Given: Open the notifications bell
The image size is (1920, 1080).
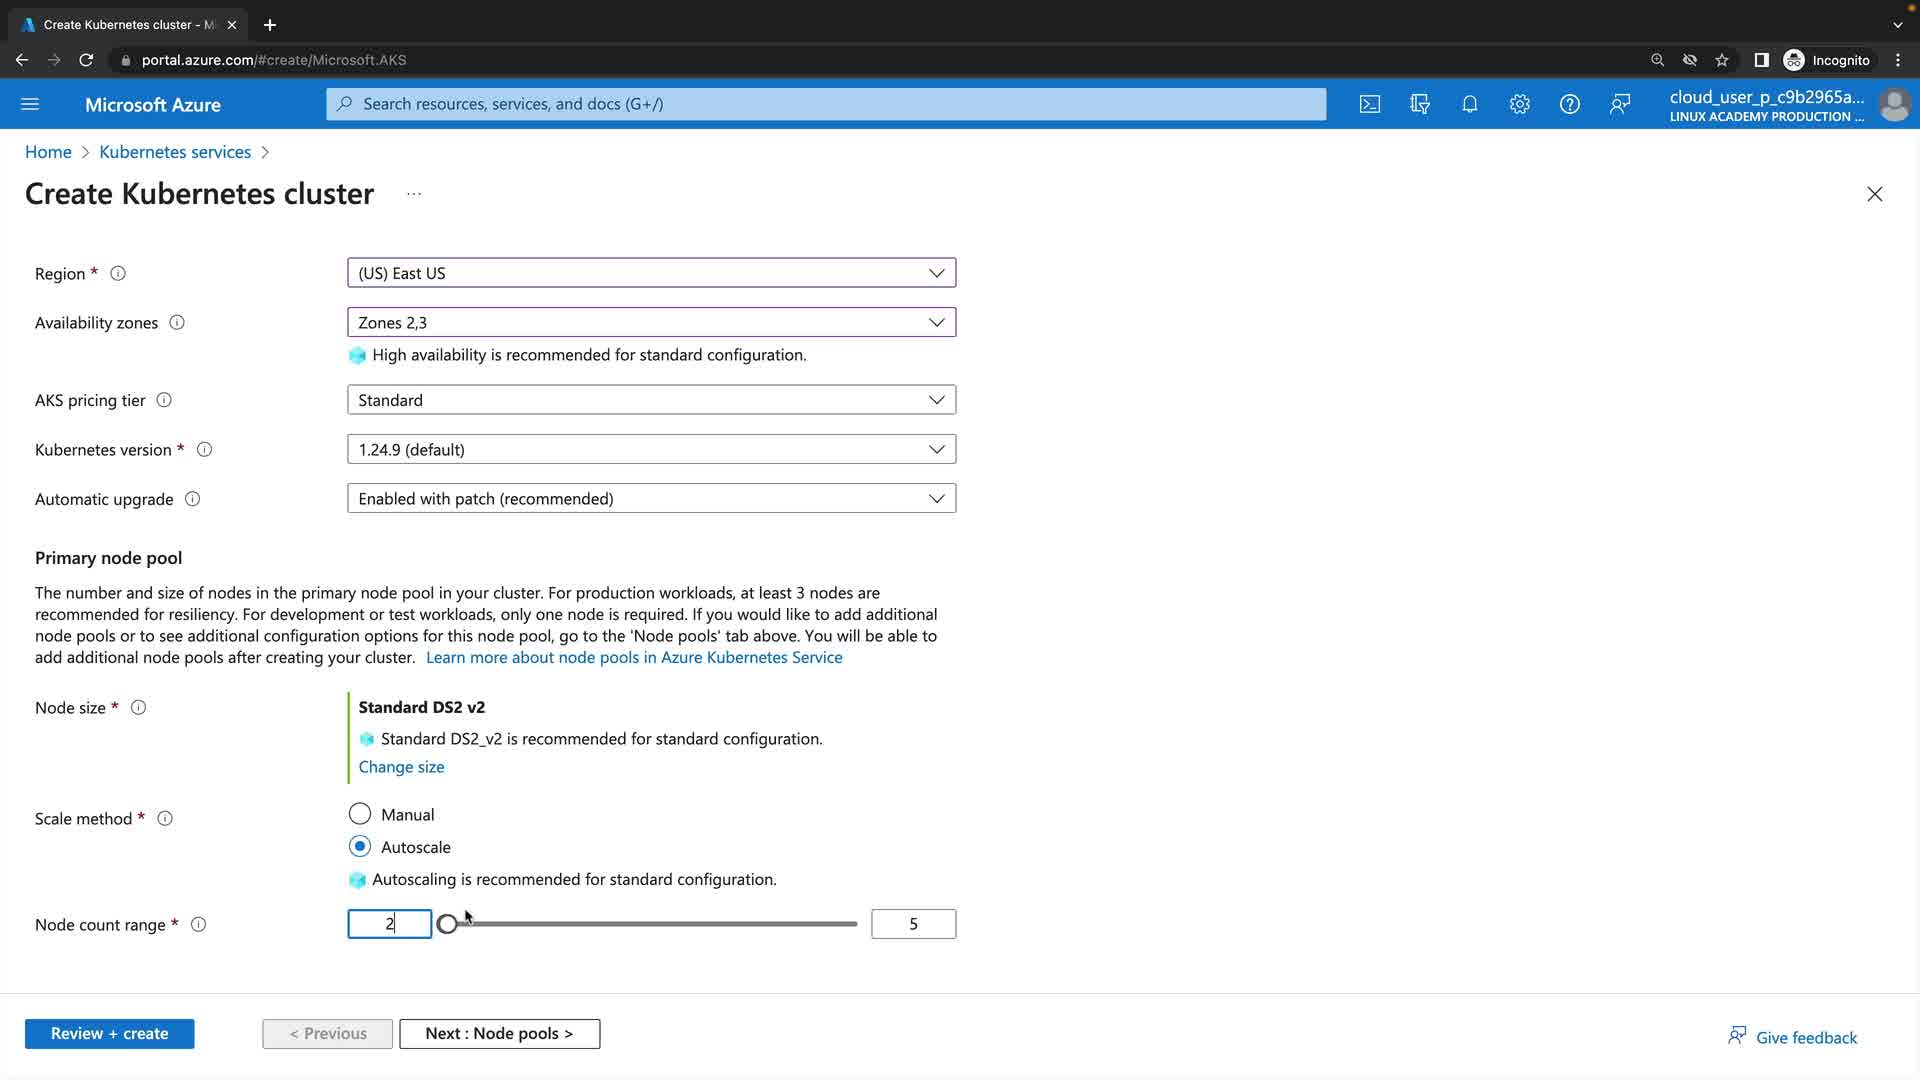Looking at the screenshot, I should coord(1470,104).
